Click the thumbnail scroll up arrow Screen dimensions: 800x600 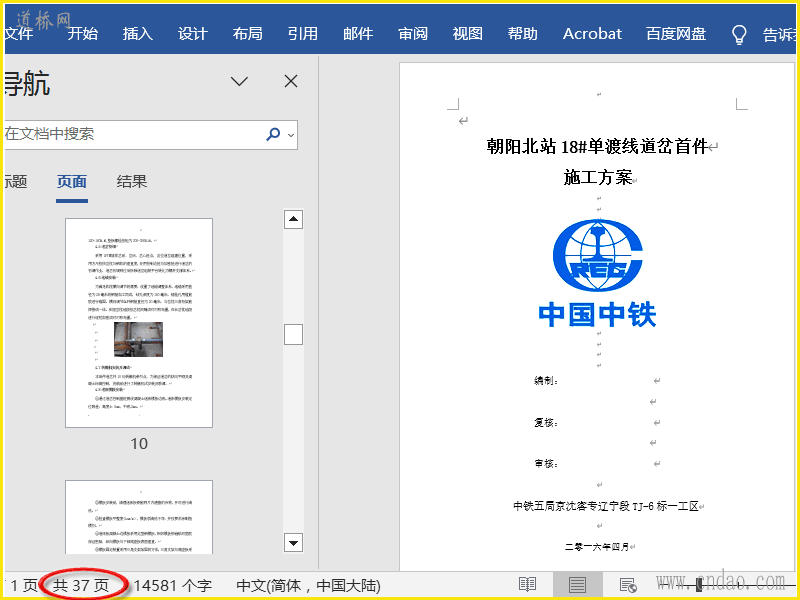point(293,219)
